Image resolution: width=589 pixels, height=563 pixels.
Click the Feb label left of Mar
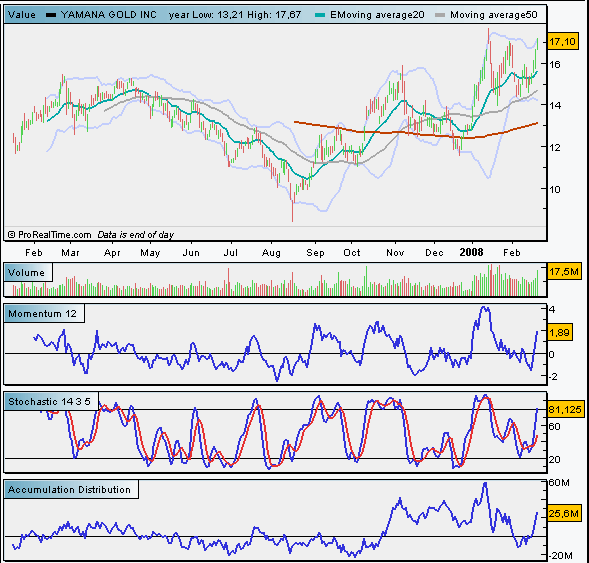[x=34, y=253]
